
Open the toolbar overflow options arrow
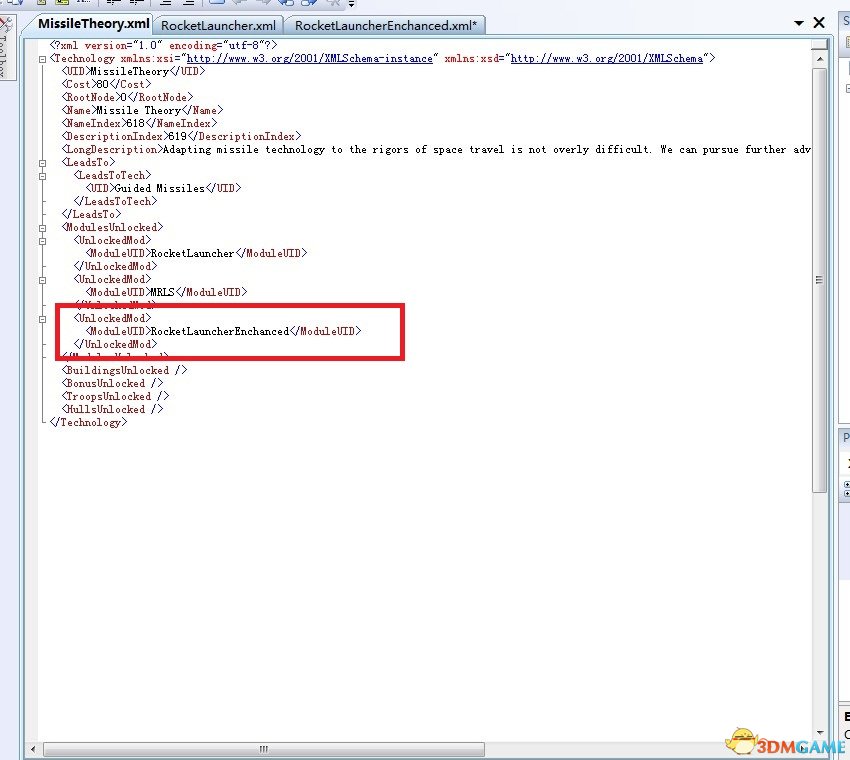pos(351,4)
